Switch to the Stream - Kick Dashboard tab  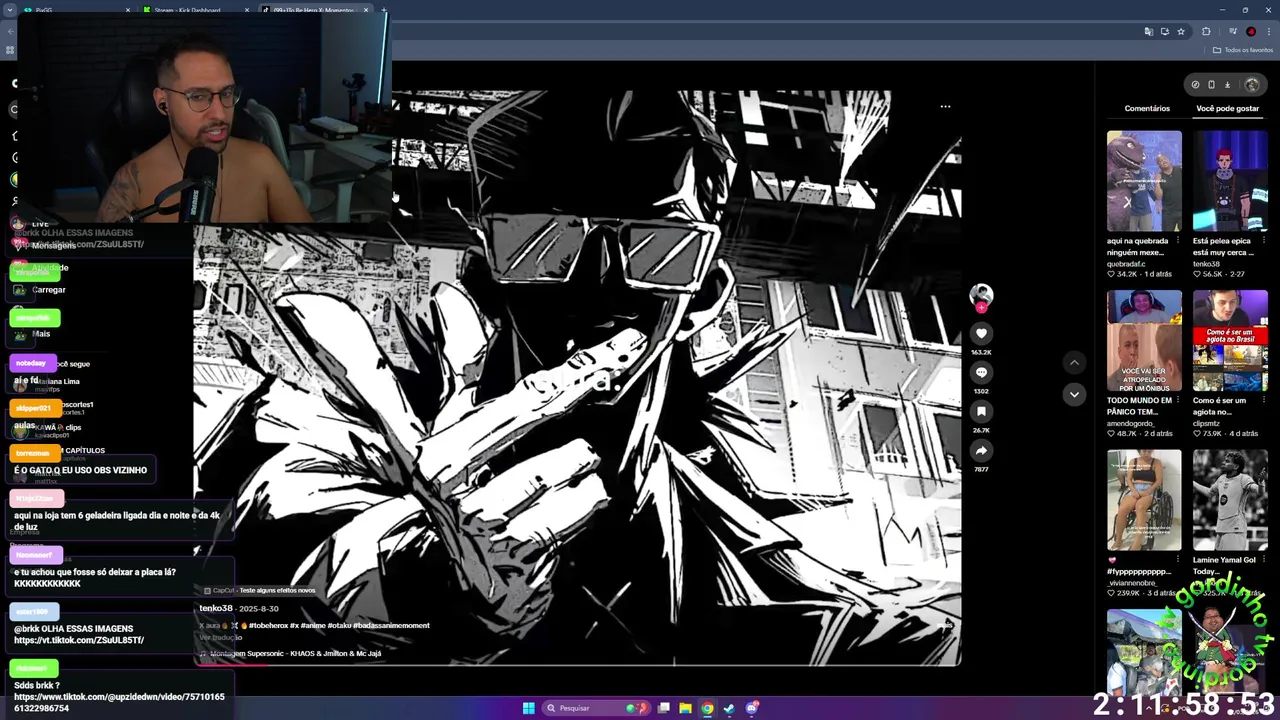[x=195, y=10]
